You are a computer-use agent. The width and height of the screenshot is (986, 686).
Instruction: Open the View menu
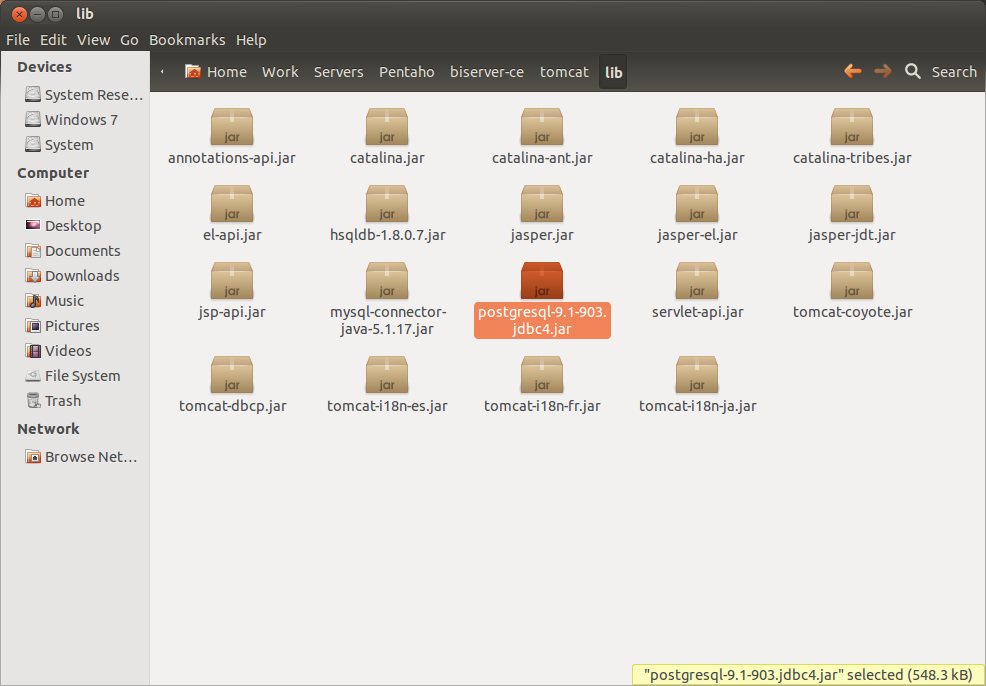click(x=93, y=40)
